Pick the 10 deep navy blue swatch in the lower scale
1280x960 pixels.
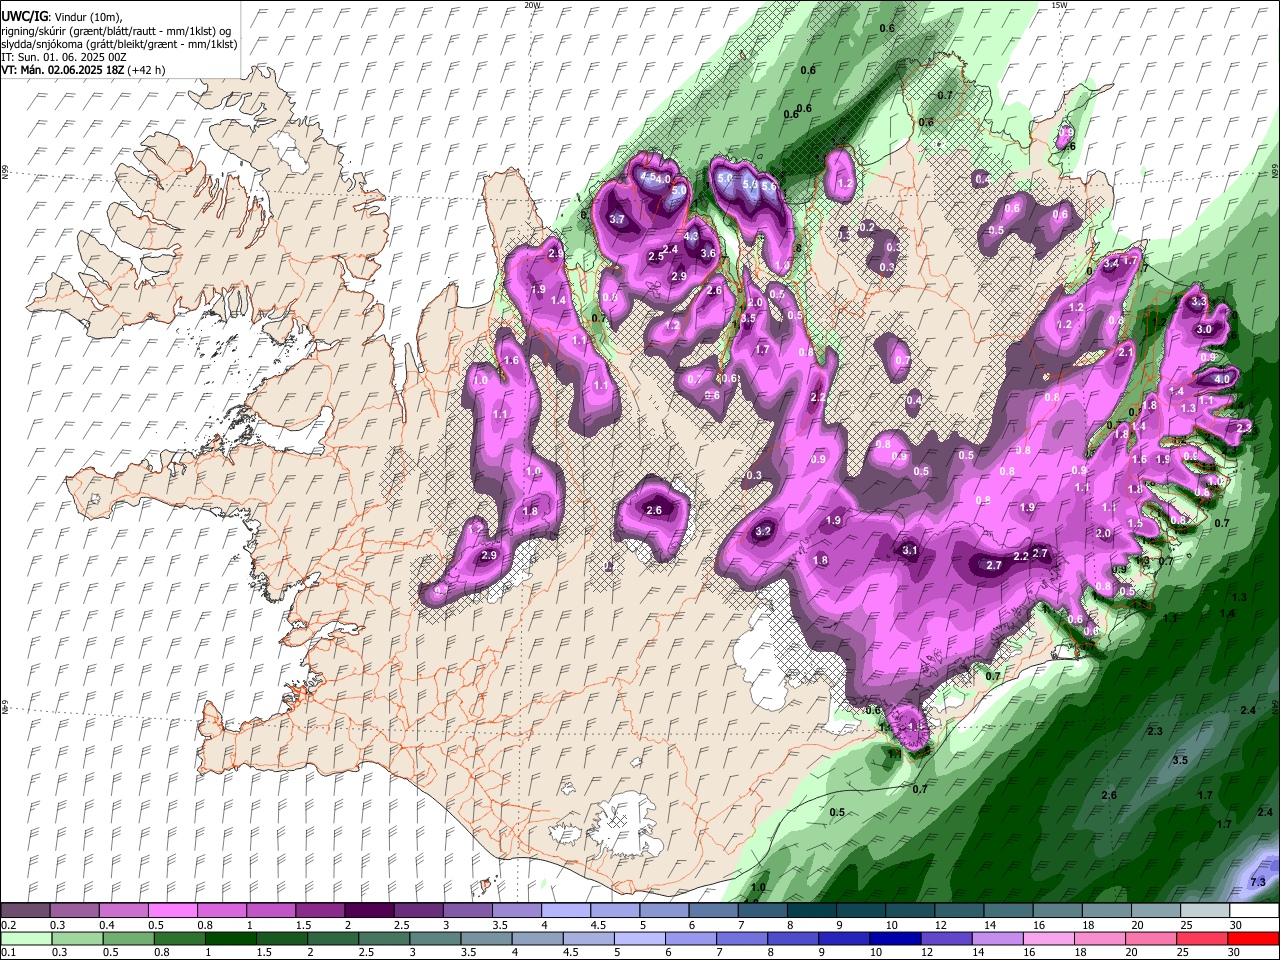click(893, 939)
